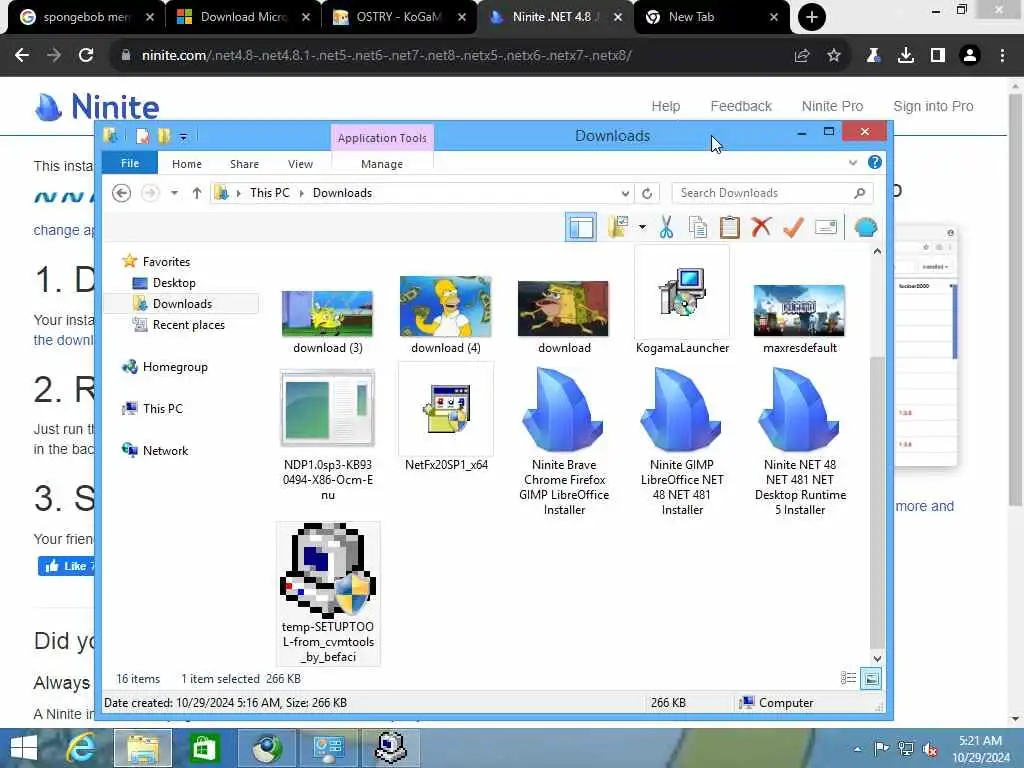This screenshot has height=768, width=1024.
Task: Open the File tab in Explorer
Action: 130,163
